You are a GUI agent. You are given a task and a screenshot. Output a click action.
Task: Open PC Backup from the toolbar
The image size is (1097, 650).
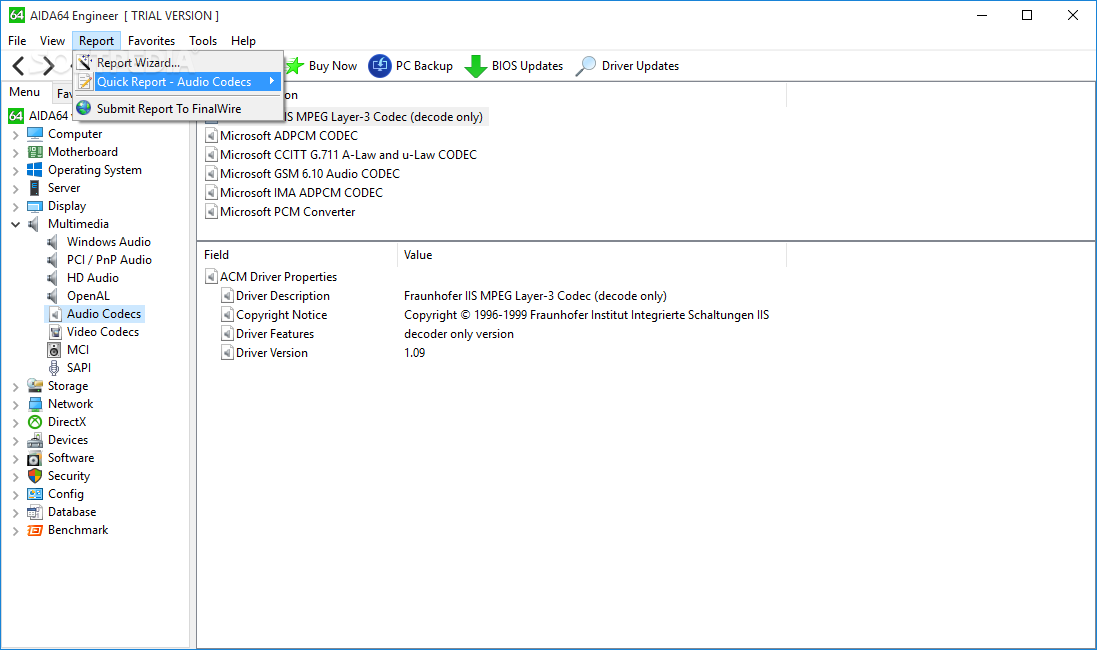[411, 66]
